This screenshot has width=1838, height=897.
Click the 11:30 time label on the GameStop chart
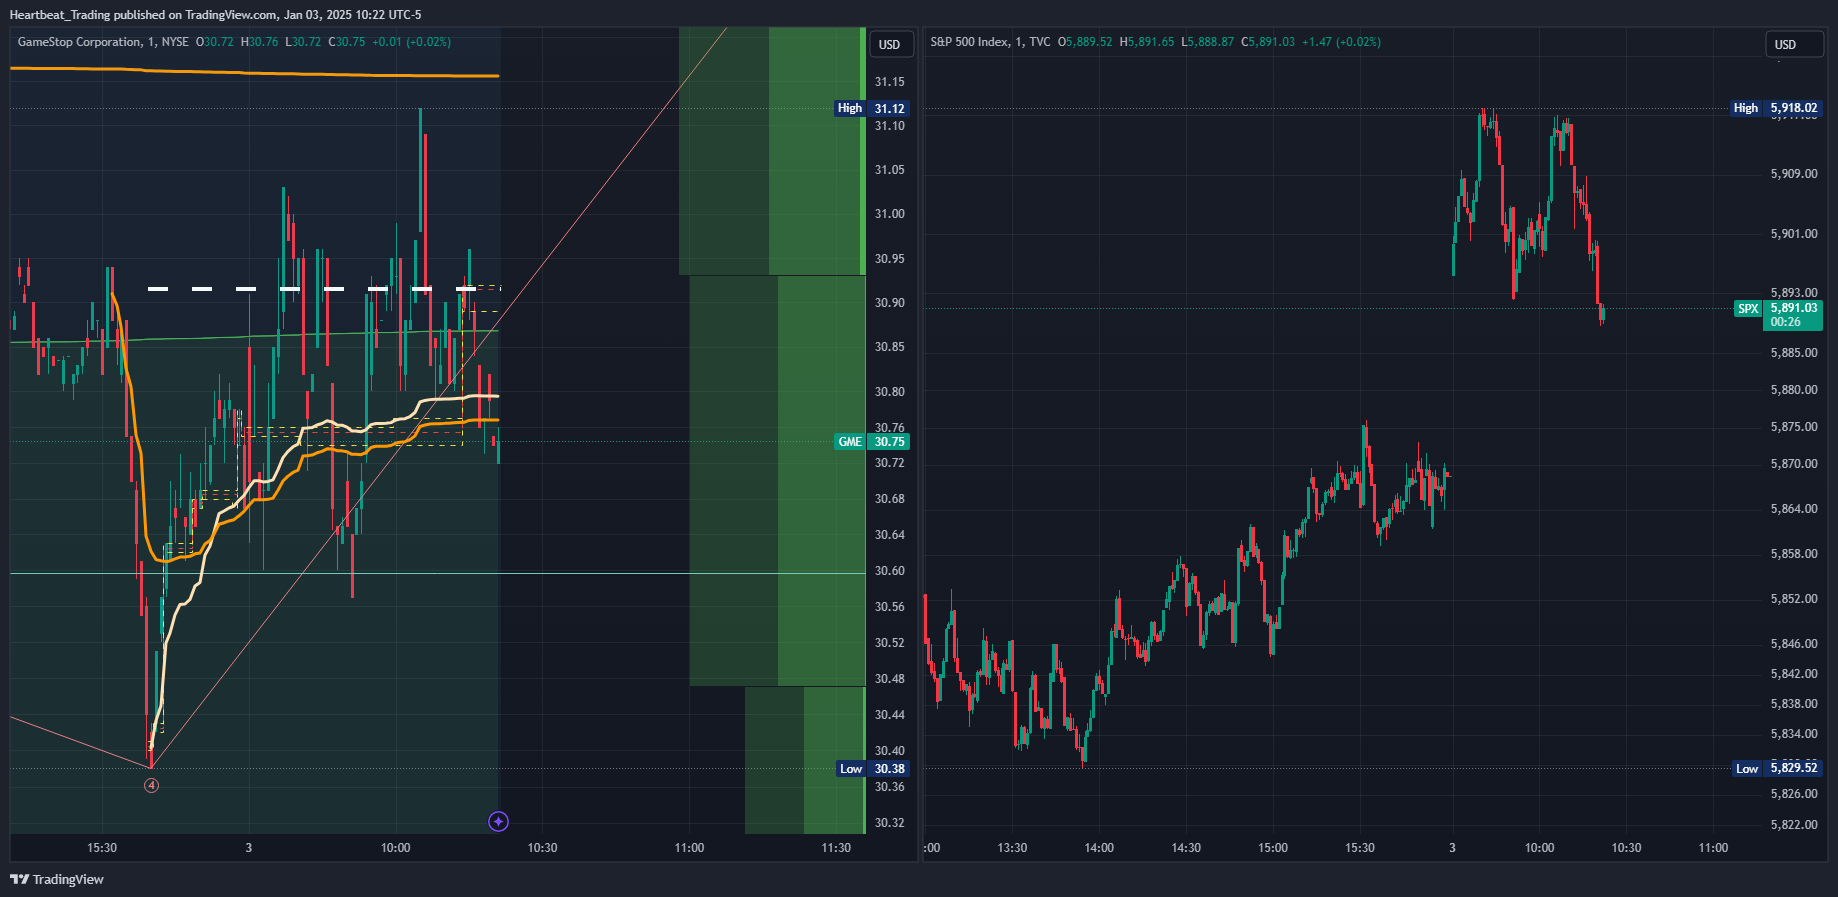836,848
